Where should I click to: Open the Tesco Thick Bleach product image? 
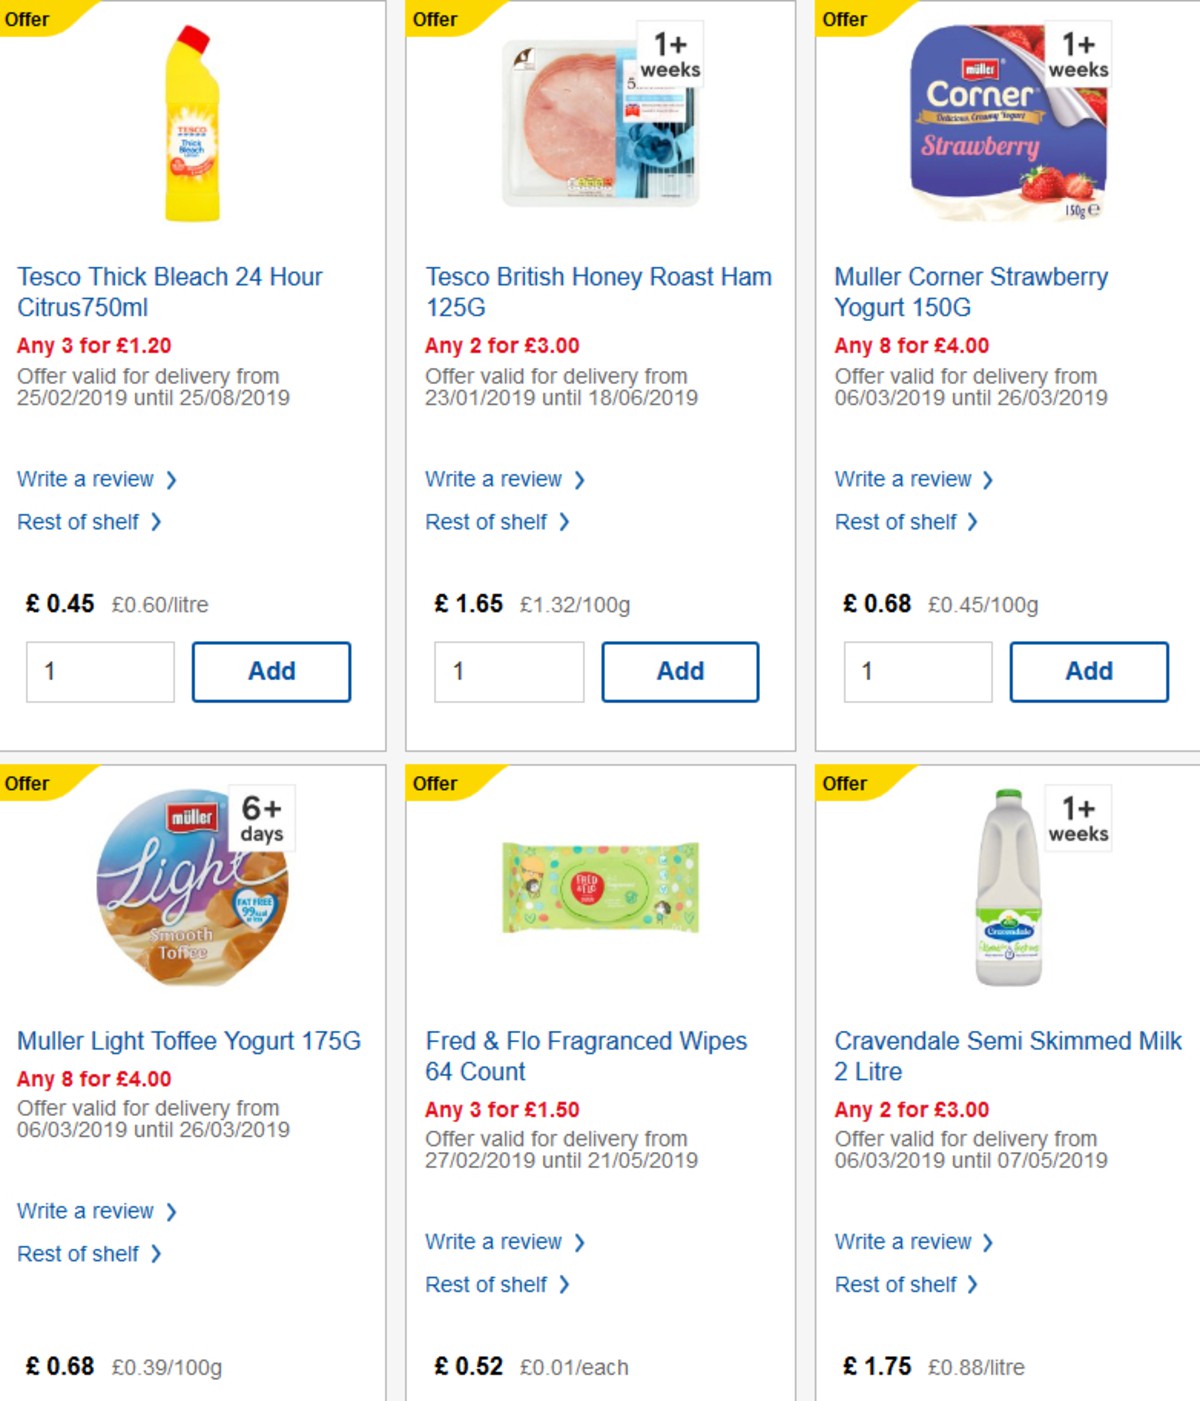(193, 120)
